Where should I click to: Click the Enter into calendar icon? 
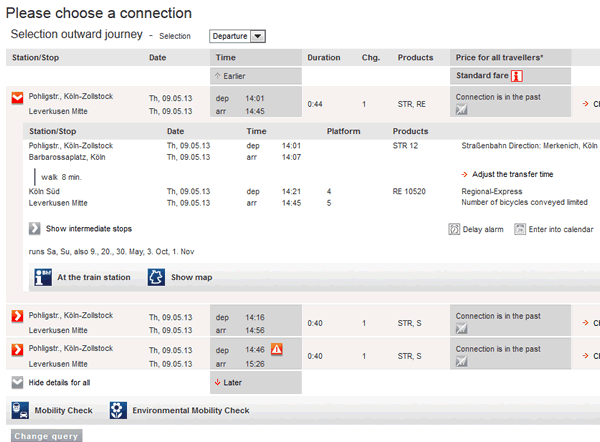coord(520,229)
